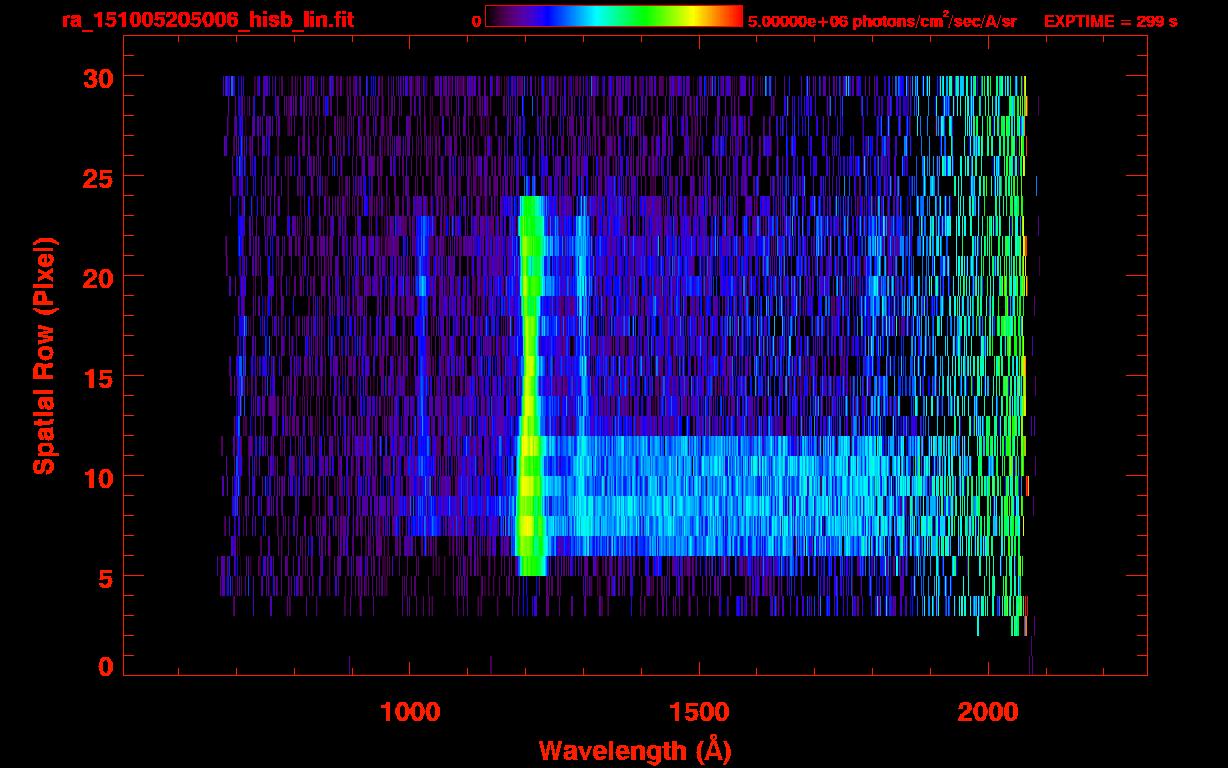This screenshot has height=768, width=1228.
Task: Click the 2000 wavelength tick label
Action: pyautogui.click(x=987, y=712)
